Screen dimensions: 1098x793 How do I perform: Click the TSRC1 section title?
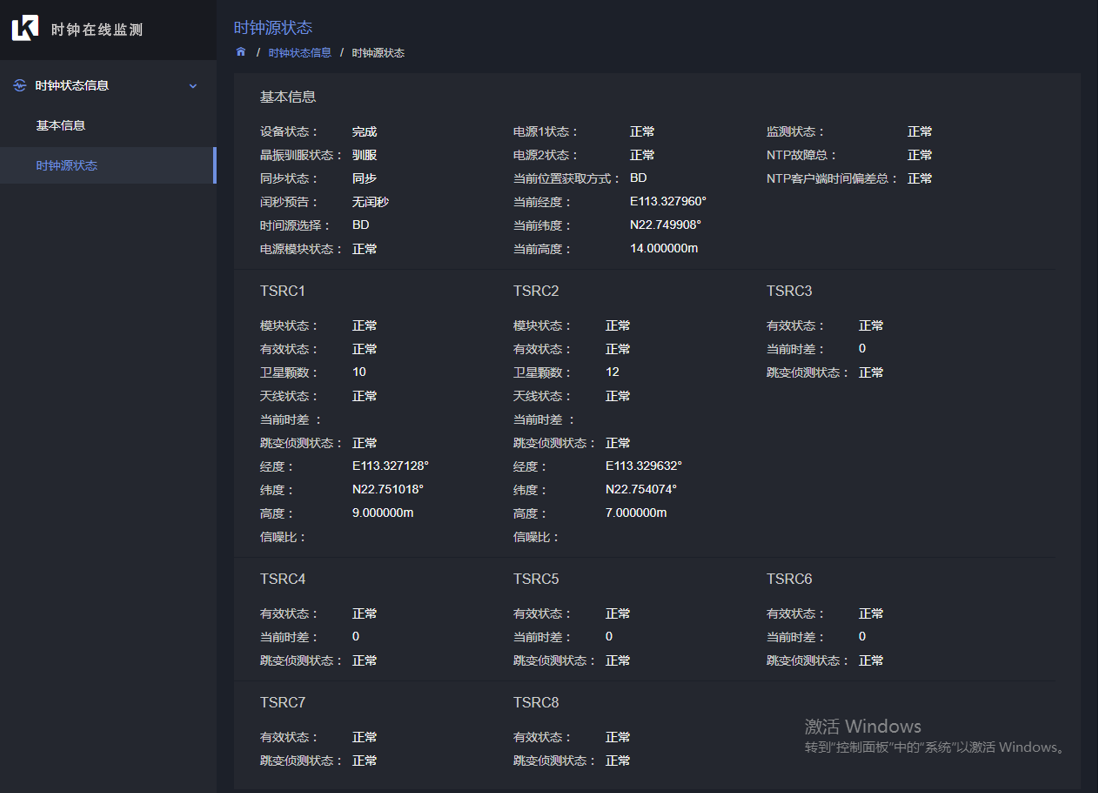tap(283, 291)
